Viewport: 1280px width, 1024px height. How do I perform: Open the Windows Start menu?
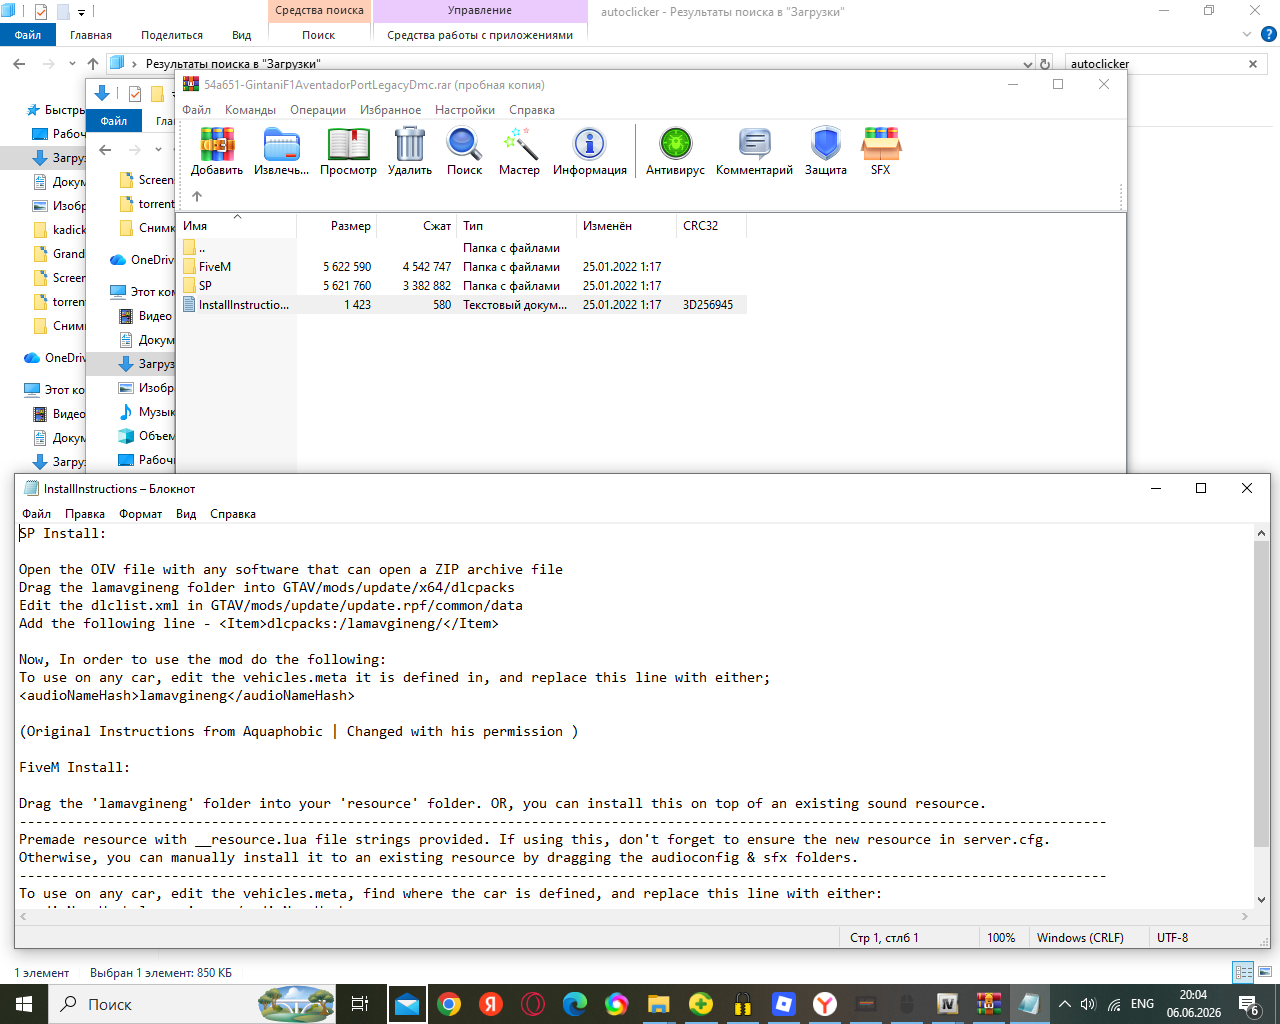(24, 1004)
